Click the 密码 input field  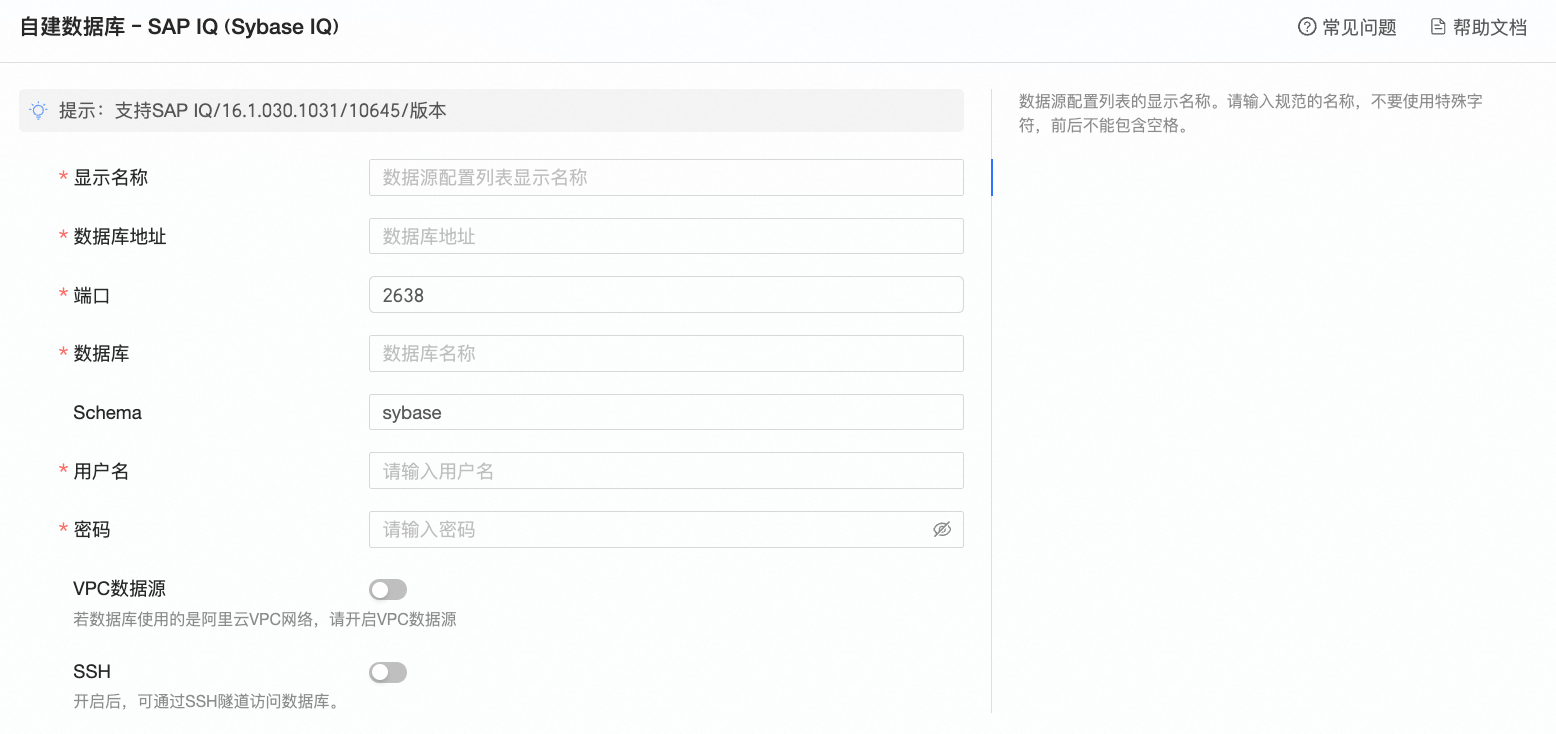coord(666,530)
